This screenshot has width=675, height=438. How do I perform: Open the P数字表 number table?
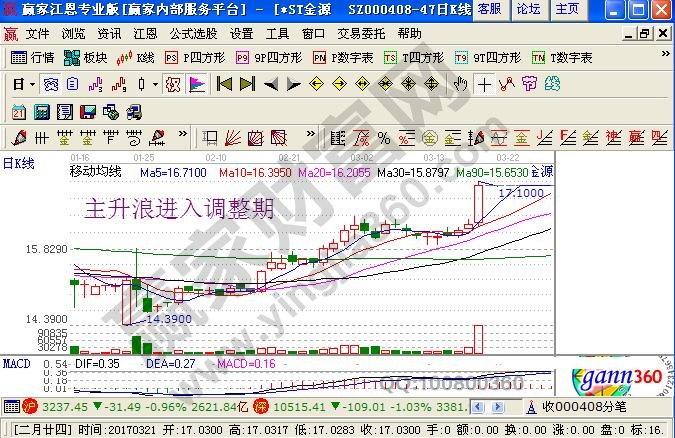(343, 58)
